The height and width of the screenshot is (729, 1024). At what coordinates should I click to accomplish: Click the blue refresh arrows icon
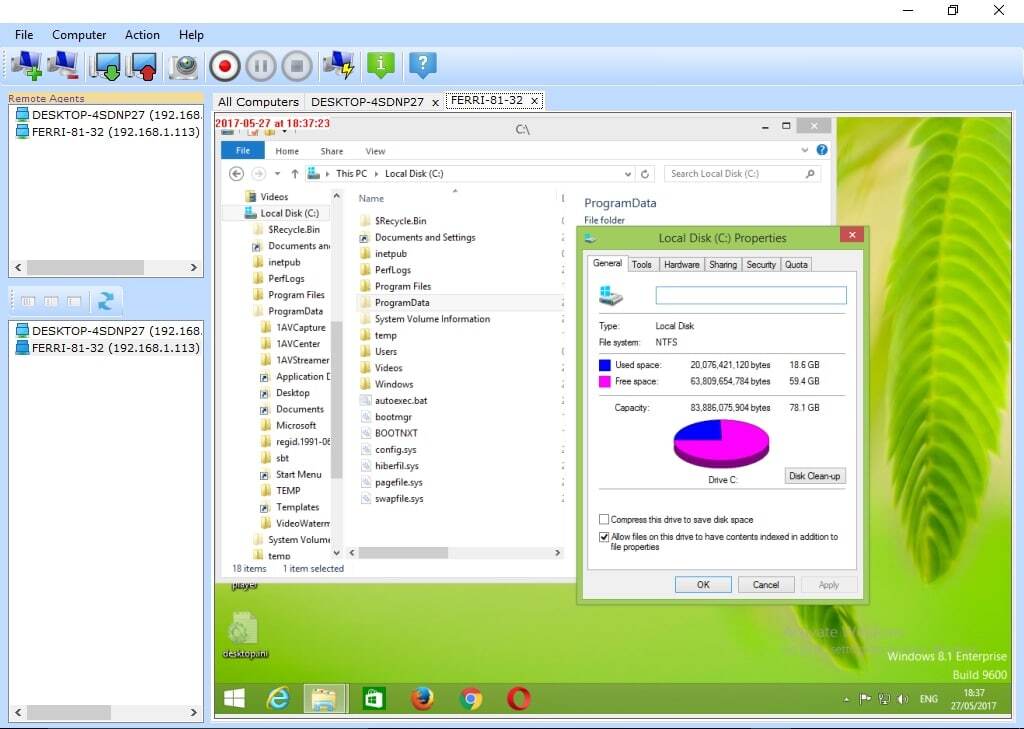pos(104,301)
